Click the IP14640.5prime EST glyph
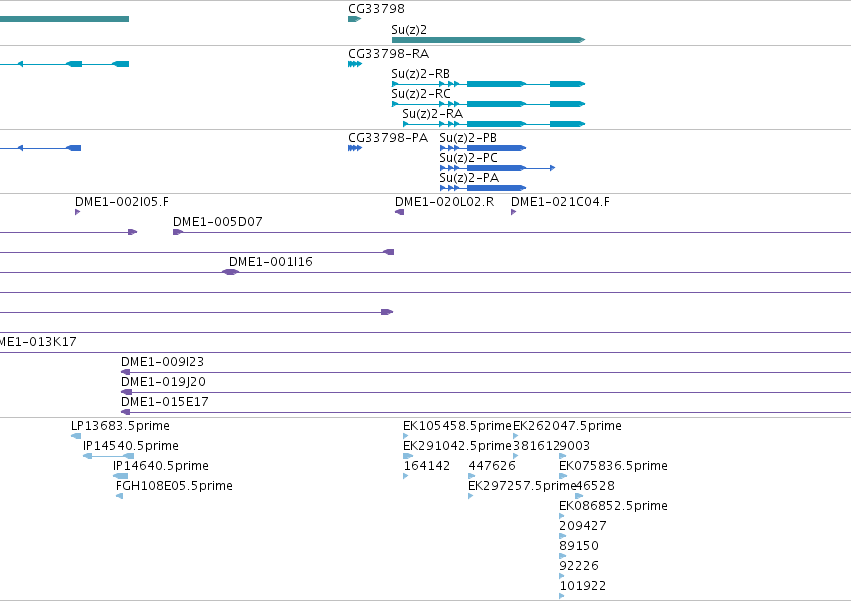Screen dimensions: 851x601 click(x=120, y=476)
